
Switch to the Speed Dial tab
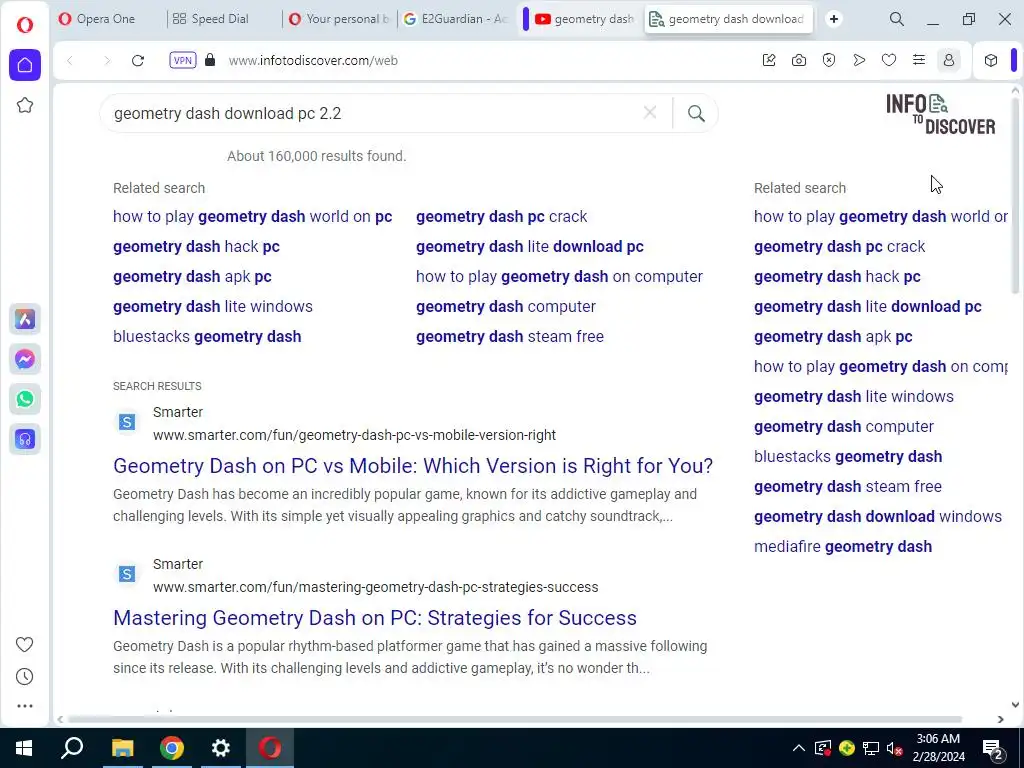click(219, 19)
